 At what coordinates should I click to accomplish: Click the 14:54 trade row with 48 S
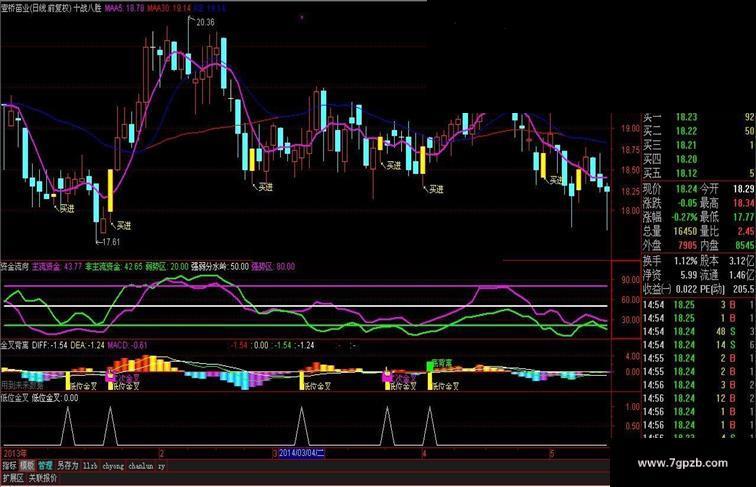tap(698, 332)
